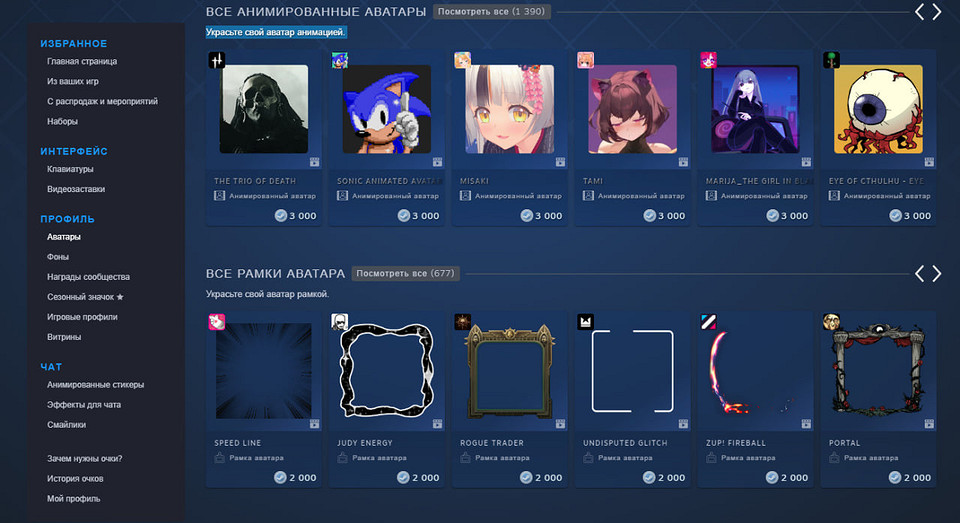This screenshot has width=960, height=523.
Task: Go to next avatar frames page
Action: (937, 274)
